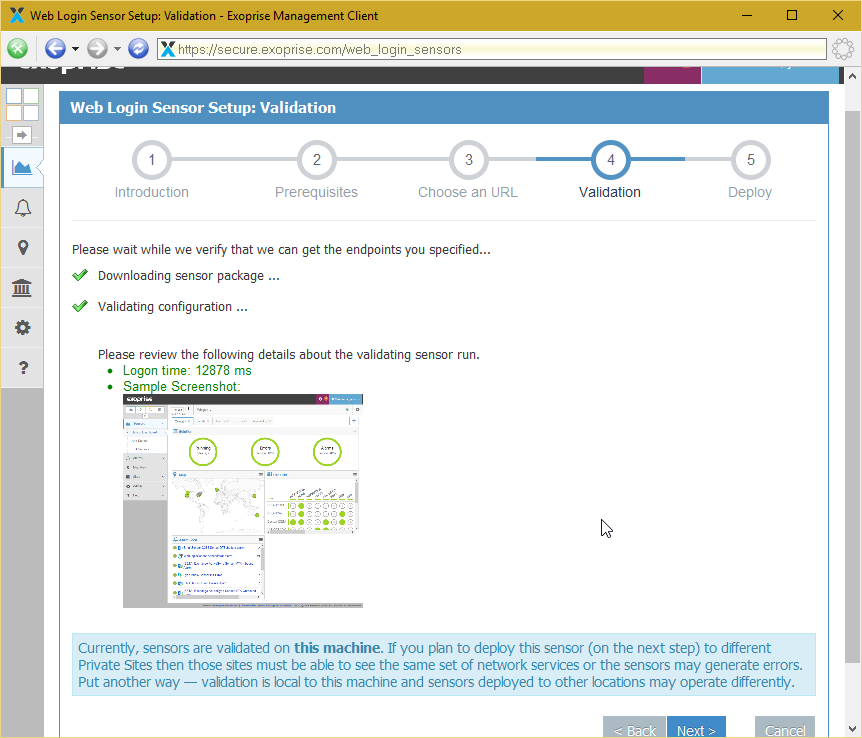Screen dimensions: 862x738
Task: Click the Cancel button
Action: 785,728
